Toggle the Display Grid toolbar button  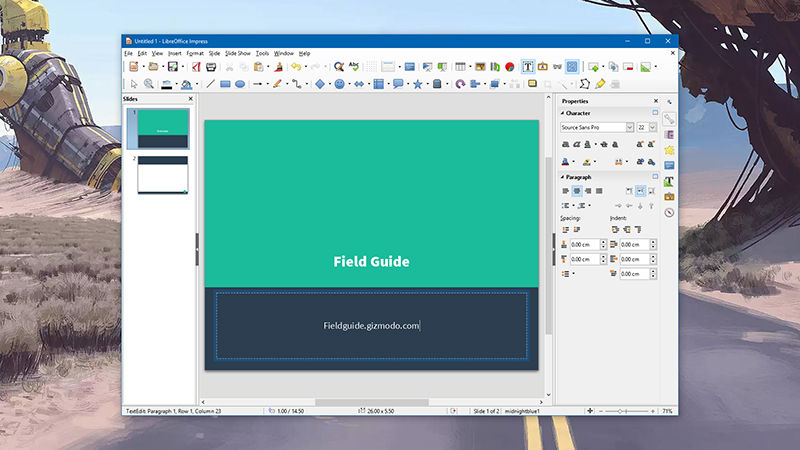pyautogui.click(x=371, y=67)
